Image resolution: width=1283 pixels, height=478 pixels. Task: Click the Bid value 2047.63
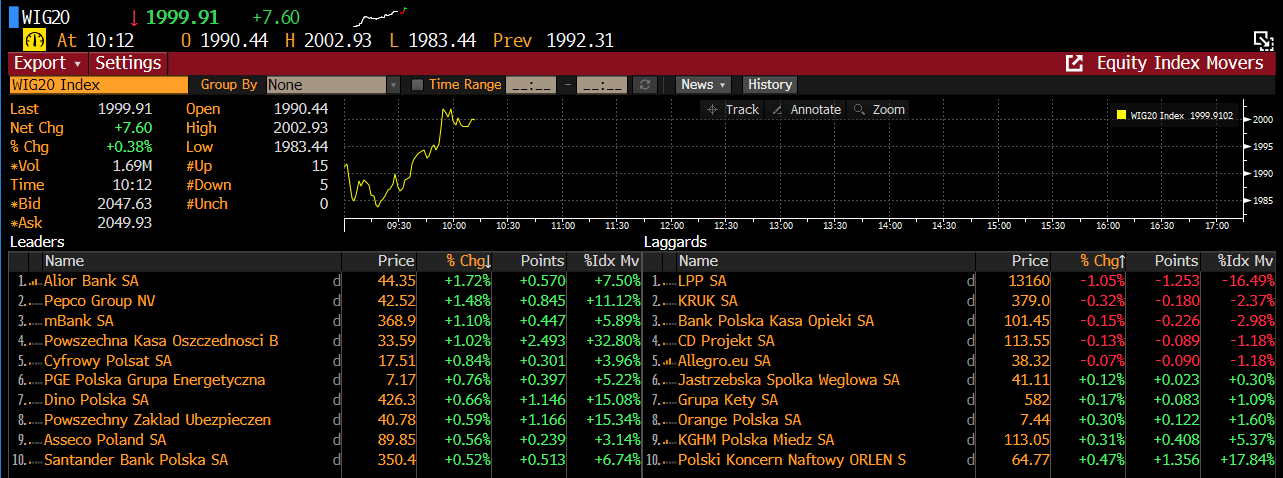[x=125, y=204]
